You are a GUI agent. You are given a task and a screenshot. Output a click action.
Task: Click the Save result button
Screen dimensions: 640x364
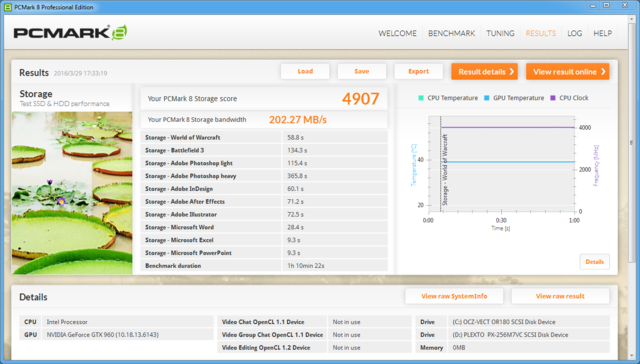pyautogui.click(x=362, y=71)
